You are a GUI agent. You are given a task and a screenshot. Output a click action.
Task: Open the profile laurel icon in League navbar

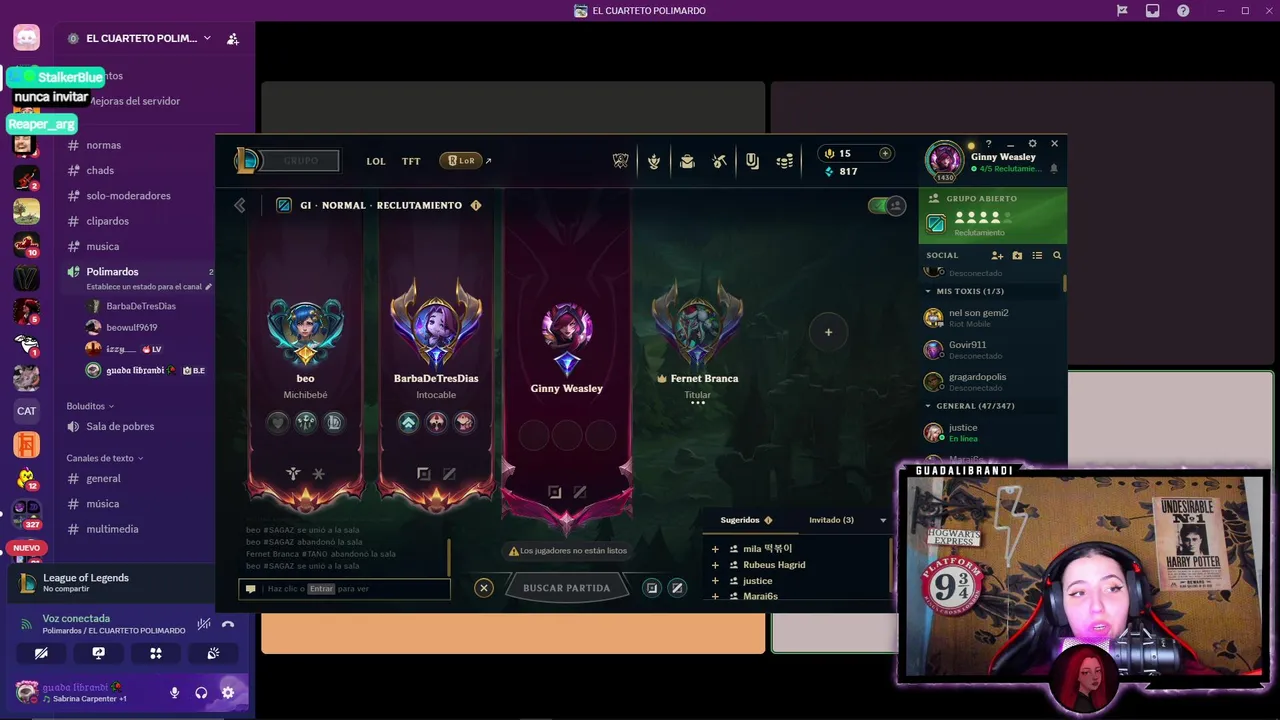point(654,161)
